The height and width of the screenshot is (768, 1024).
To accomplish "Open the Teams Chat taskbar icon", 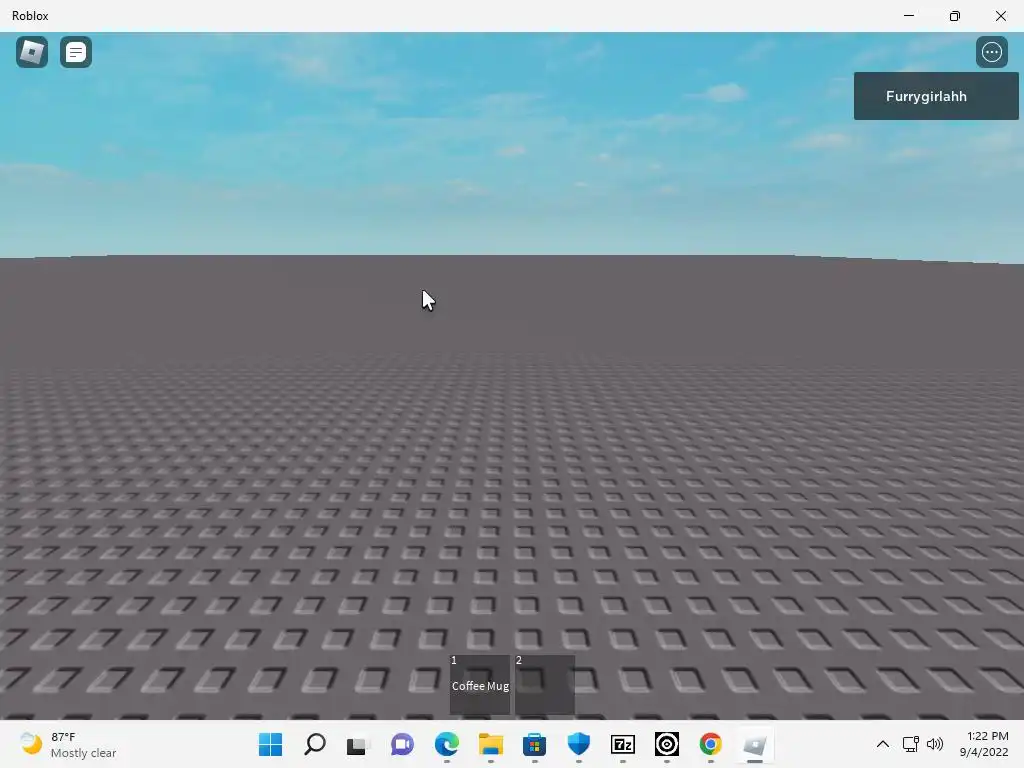I will click(402, 744).
